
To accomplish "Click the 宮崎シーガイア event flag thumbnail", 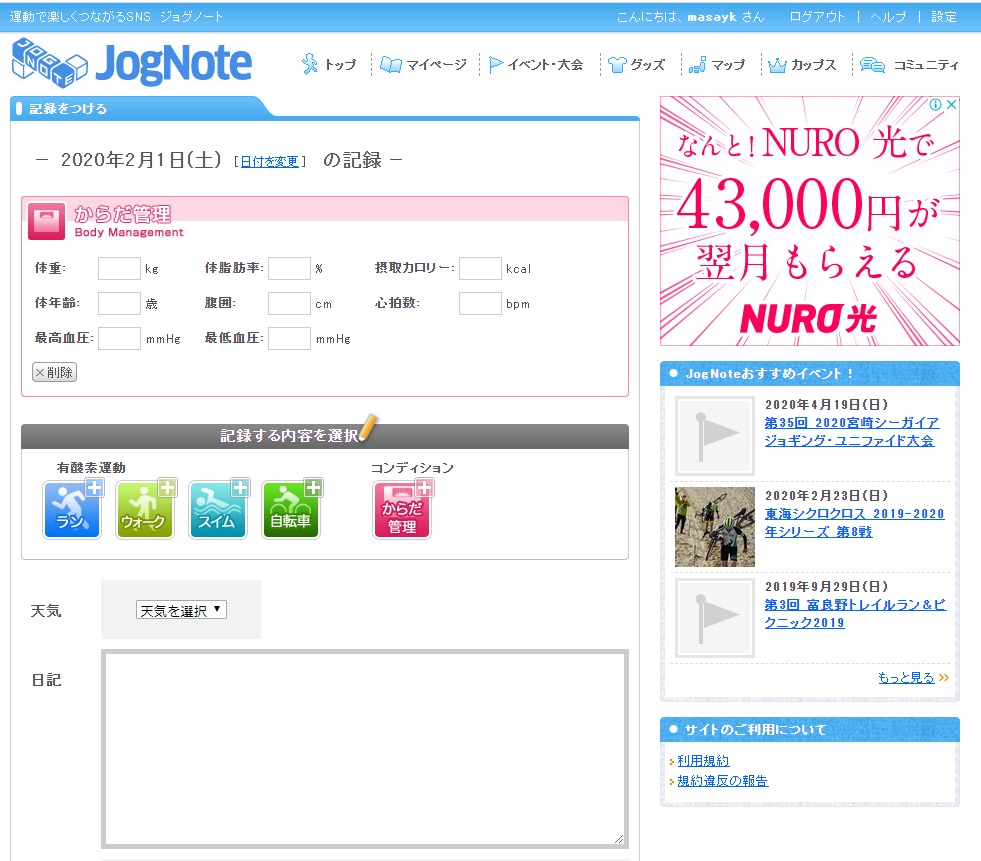I will 715,436.
